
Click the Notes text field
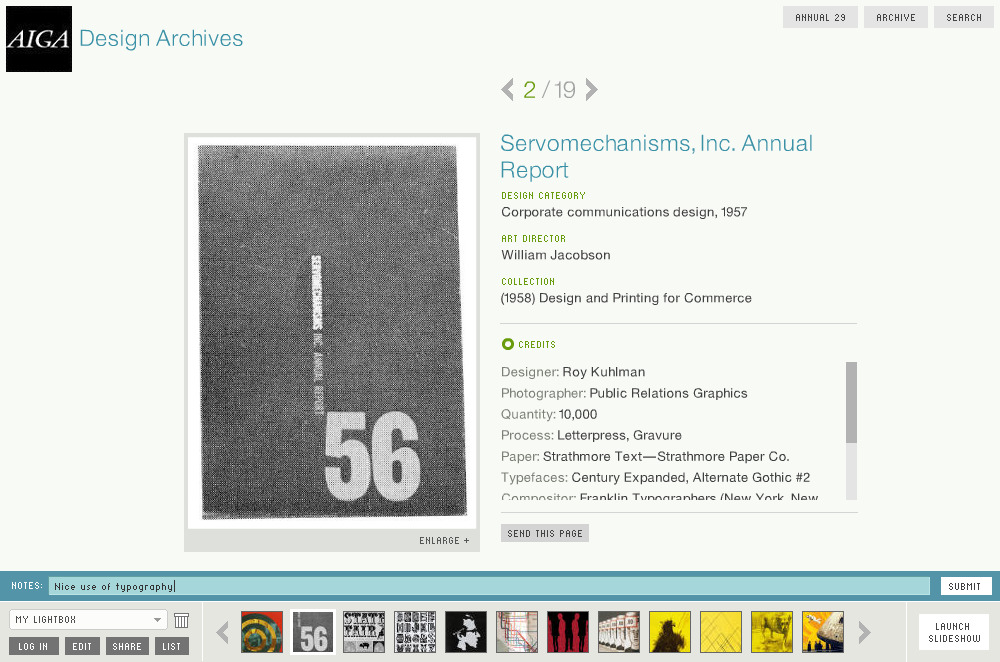[x=489, y=586]
